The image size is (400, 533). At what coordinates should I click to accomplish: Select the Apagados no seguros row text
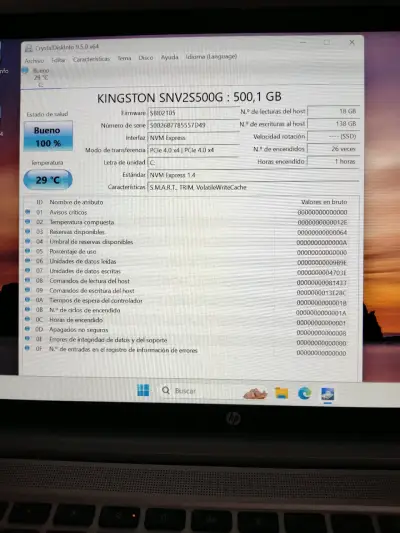click(79, 330)
